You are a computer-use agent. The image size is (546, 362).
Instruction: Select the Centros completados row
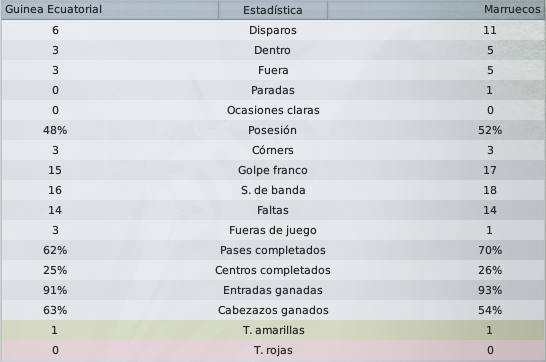273,270
